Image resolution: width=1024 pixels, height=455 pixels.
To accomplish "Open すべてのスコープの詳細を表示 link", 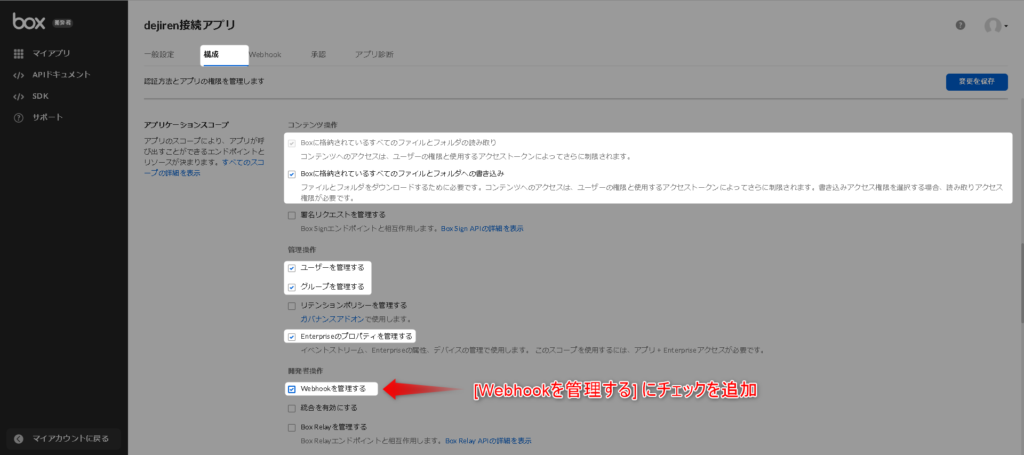I will 202,167.
